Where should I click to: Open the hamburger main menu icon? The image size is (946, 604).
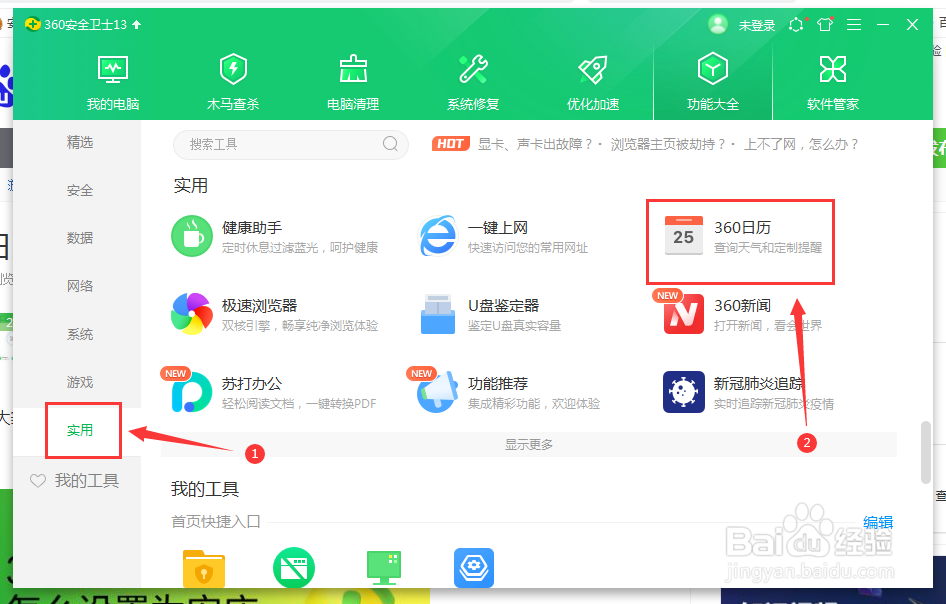(854, 24)
